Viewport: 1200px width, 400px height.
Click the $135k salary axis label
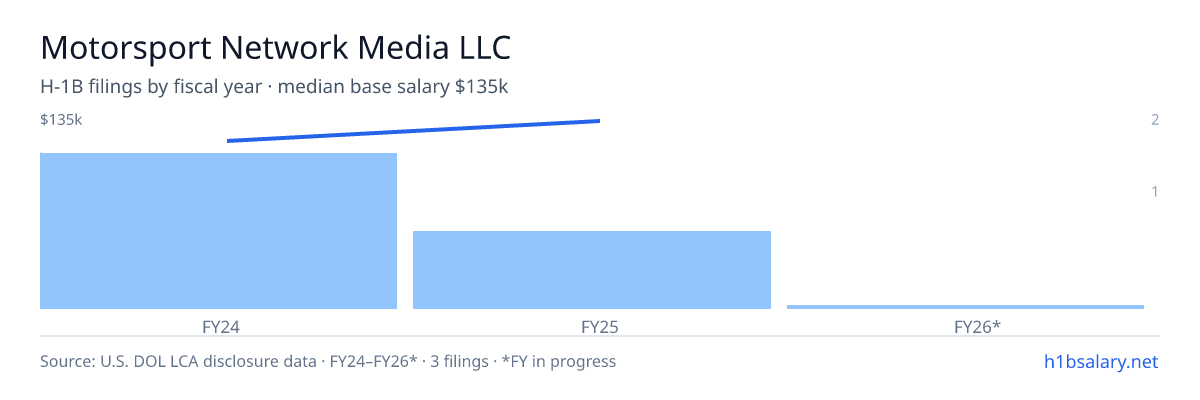[61, 120]
